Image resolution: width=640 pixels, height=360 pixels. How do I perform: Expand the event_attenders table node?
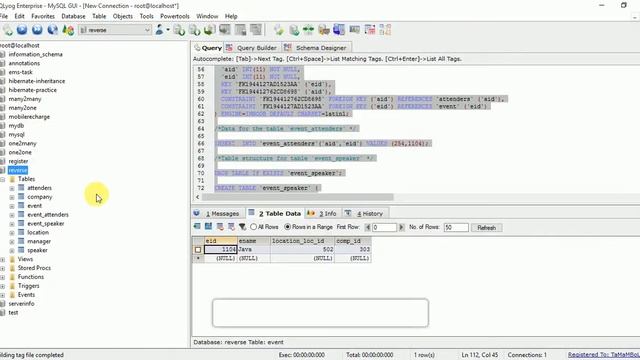pos(12,215)
